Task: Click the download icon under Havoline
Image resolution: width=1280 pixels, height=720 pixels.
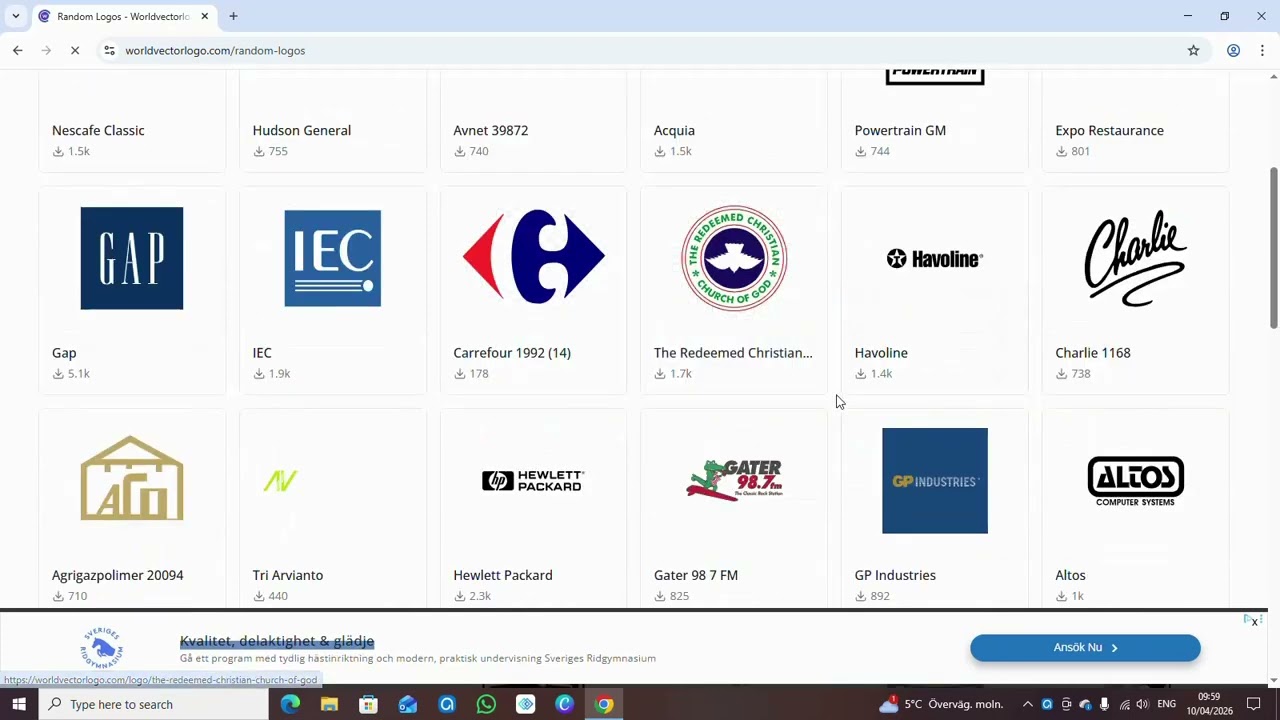Action: (x=861, y=374)
